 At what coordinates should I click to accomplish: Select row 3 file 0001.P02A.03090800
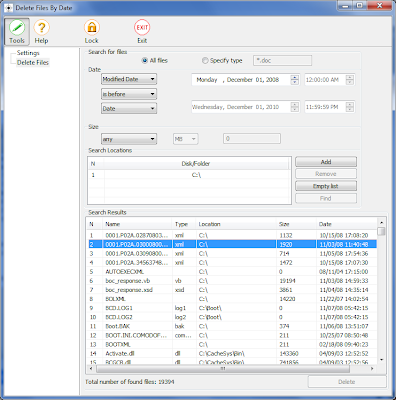(233, 254)
